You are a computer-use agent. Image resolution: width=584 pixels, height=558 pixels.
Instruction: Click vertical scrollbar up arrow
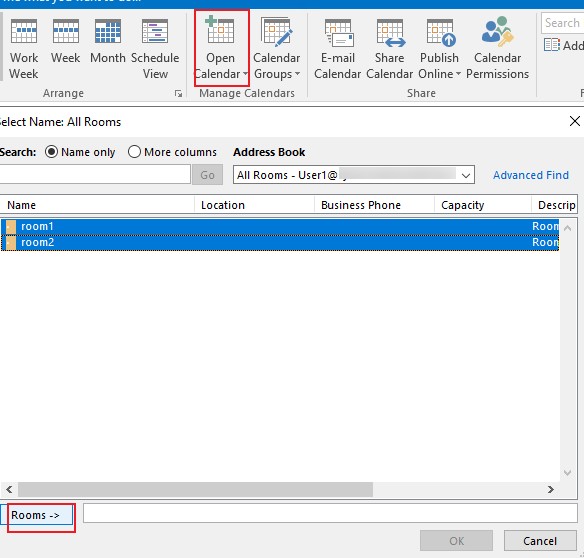coord(568,228)
